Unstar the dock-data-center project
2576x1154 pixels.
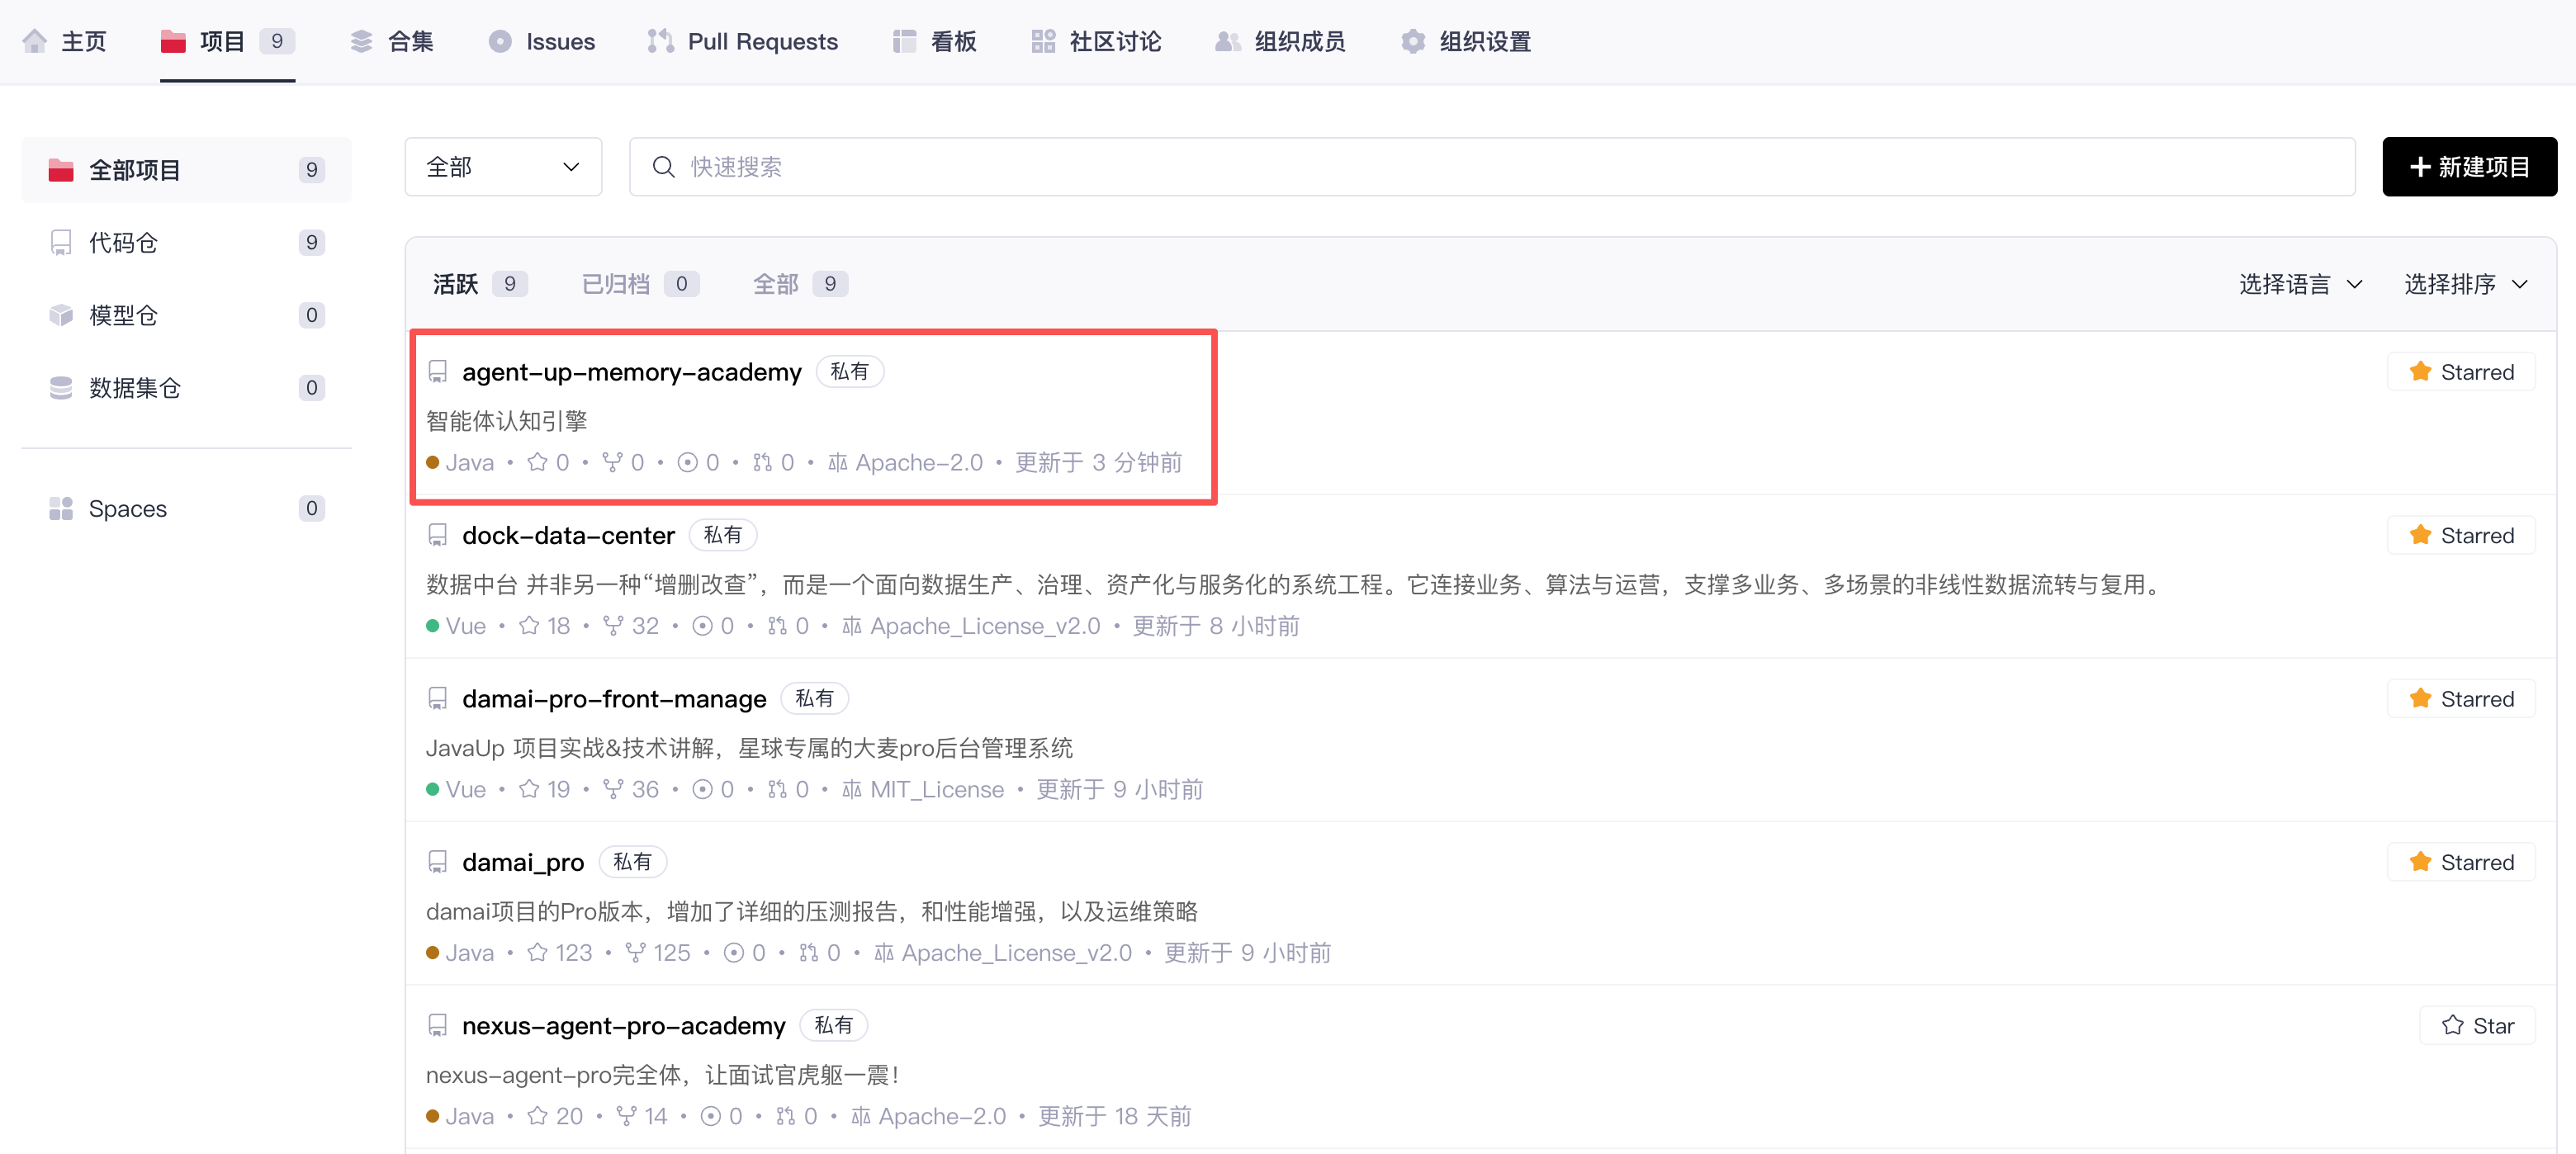tap(2461, 536)
